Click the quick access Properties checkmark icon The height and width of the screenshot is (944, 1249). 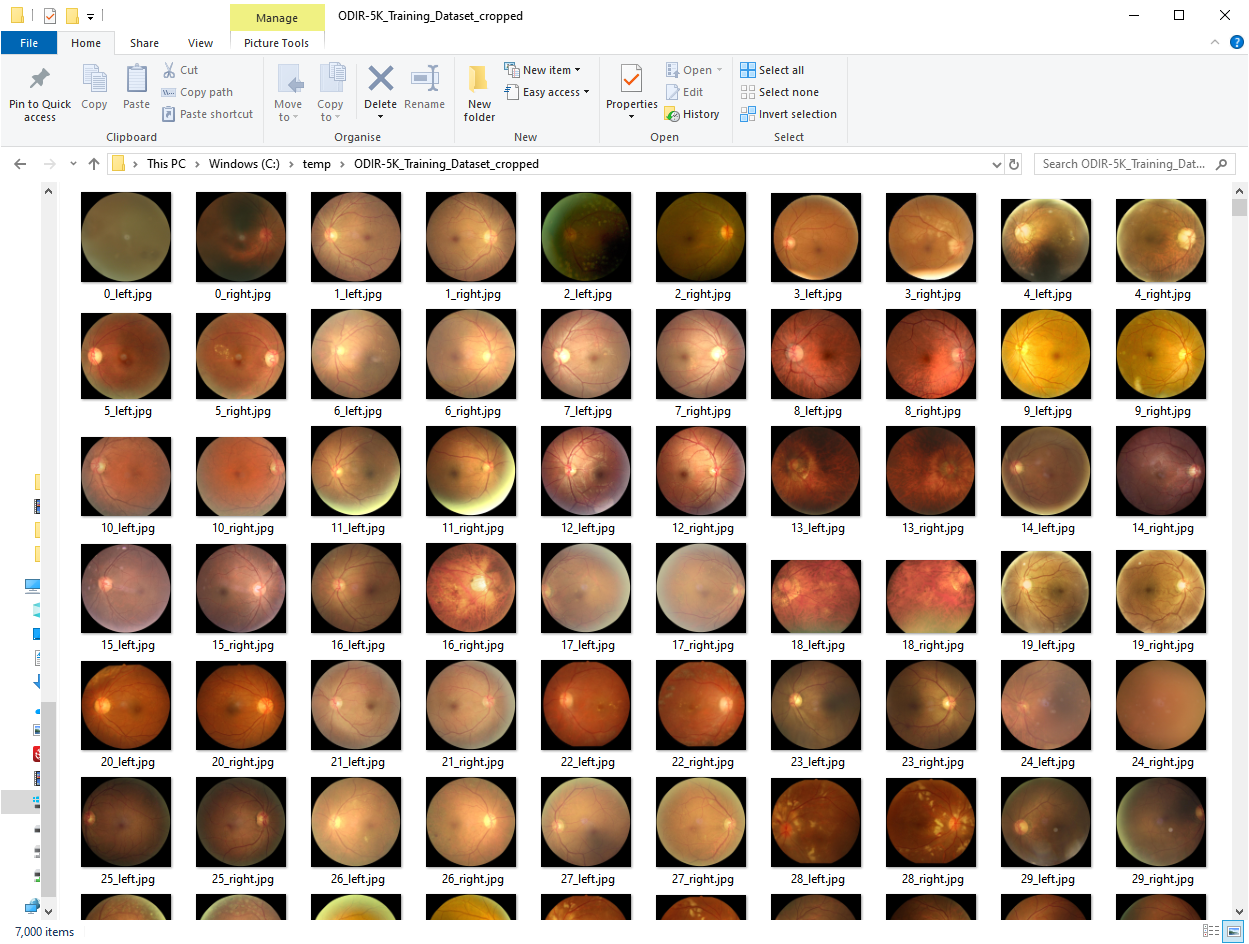[50, 16]
